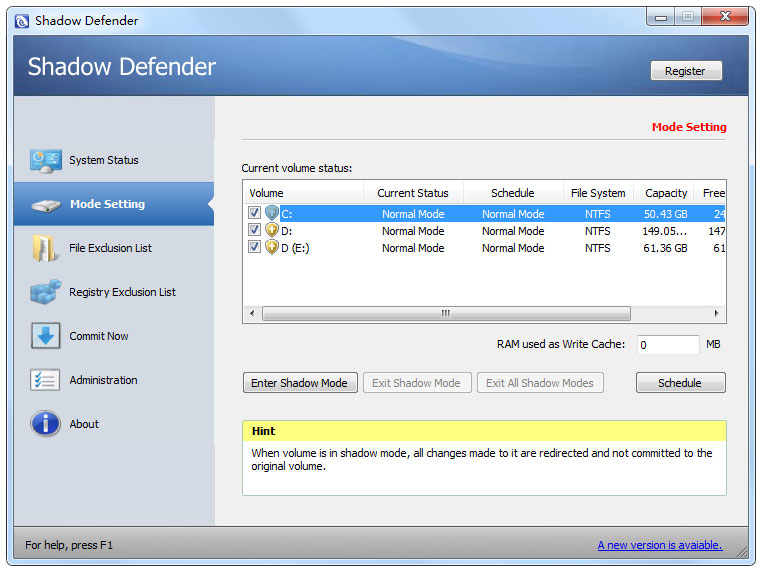Click the Registry Exclusion List cubes icon
This screenshot has width=761, height=573.
[x=46, y=292]
